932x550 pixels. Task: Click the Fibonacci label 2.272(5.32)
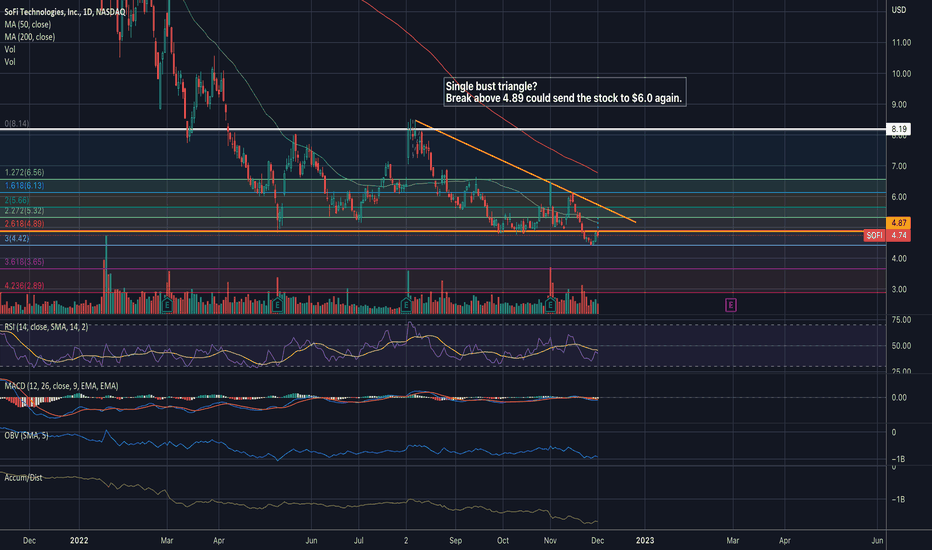(24, 210)
